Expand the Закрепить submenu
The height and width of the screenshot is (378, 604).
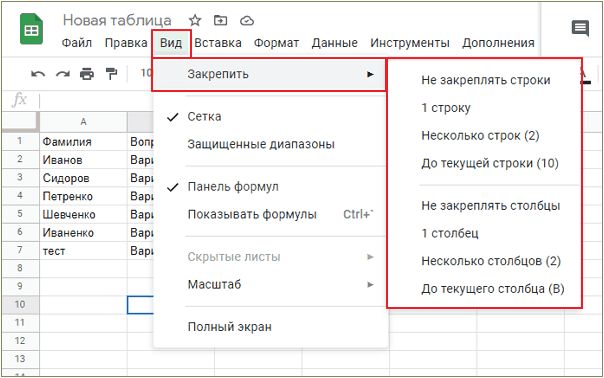269,74
